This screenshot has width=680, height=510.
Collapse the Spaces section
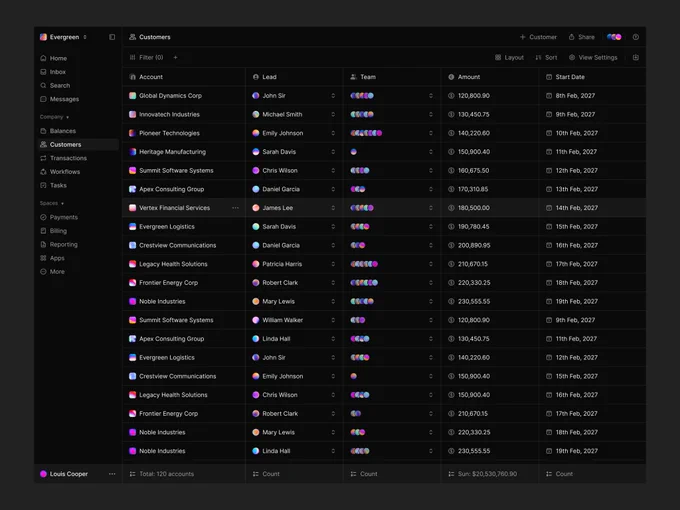52,203
